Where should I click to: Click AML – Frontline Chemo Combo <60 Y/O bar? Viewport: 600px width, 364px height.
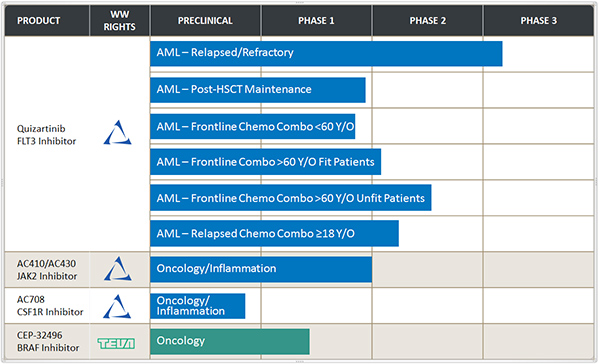(x=253, y=126)
